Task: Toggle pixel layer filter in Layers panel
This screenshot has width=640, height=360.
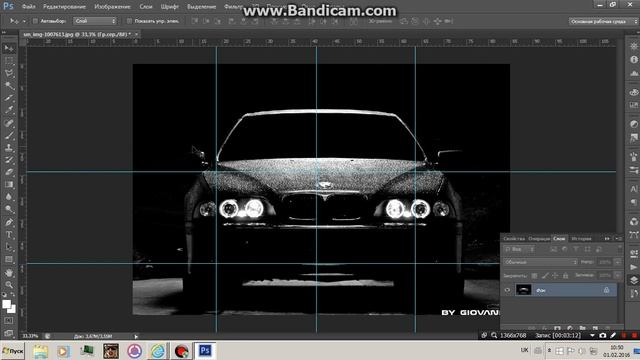Action: [553, 249]
